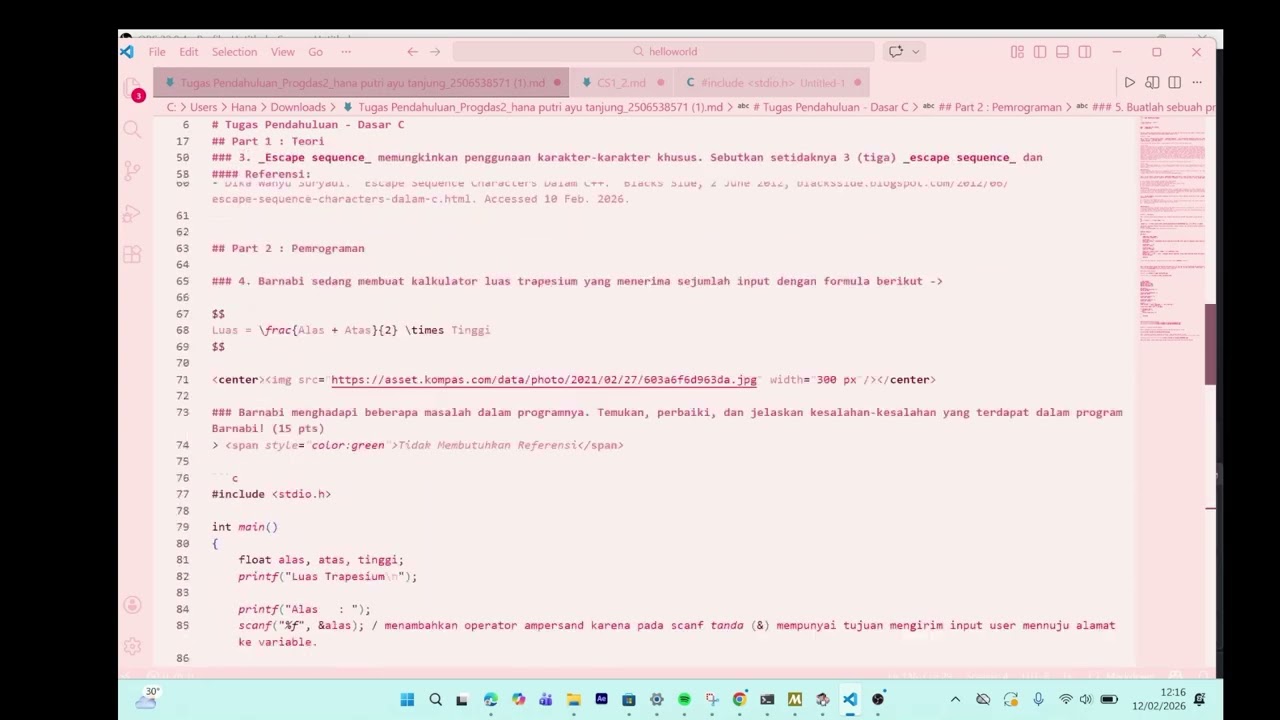This screenshot has width=1280, height=720.
Task: Open the View menu
Action: click(x=282, y=52)
